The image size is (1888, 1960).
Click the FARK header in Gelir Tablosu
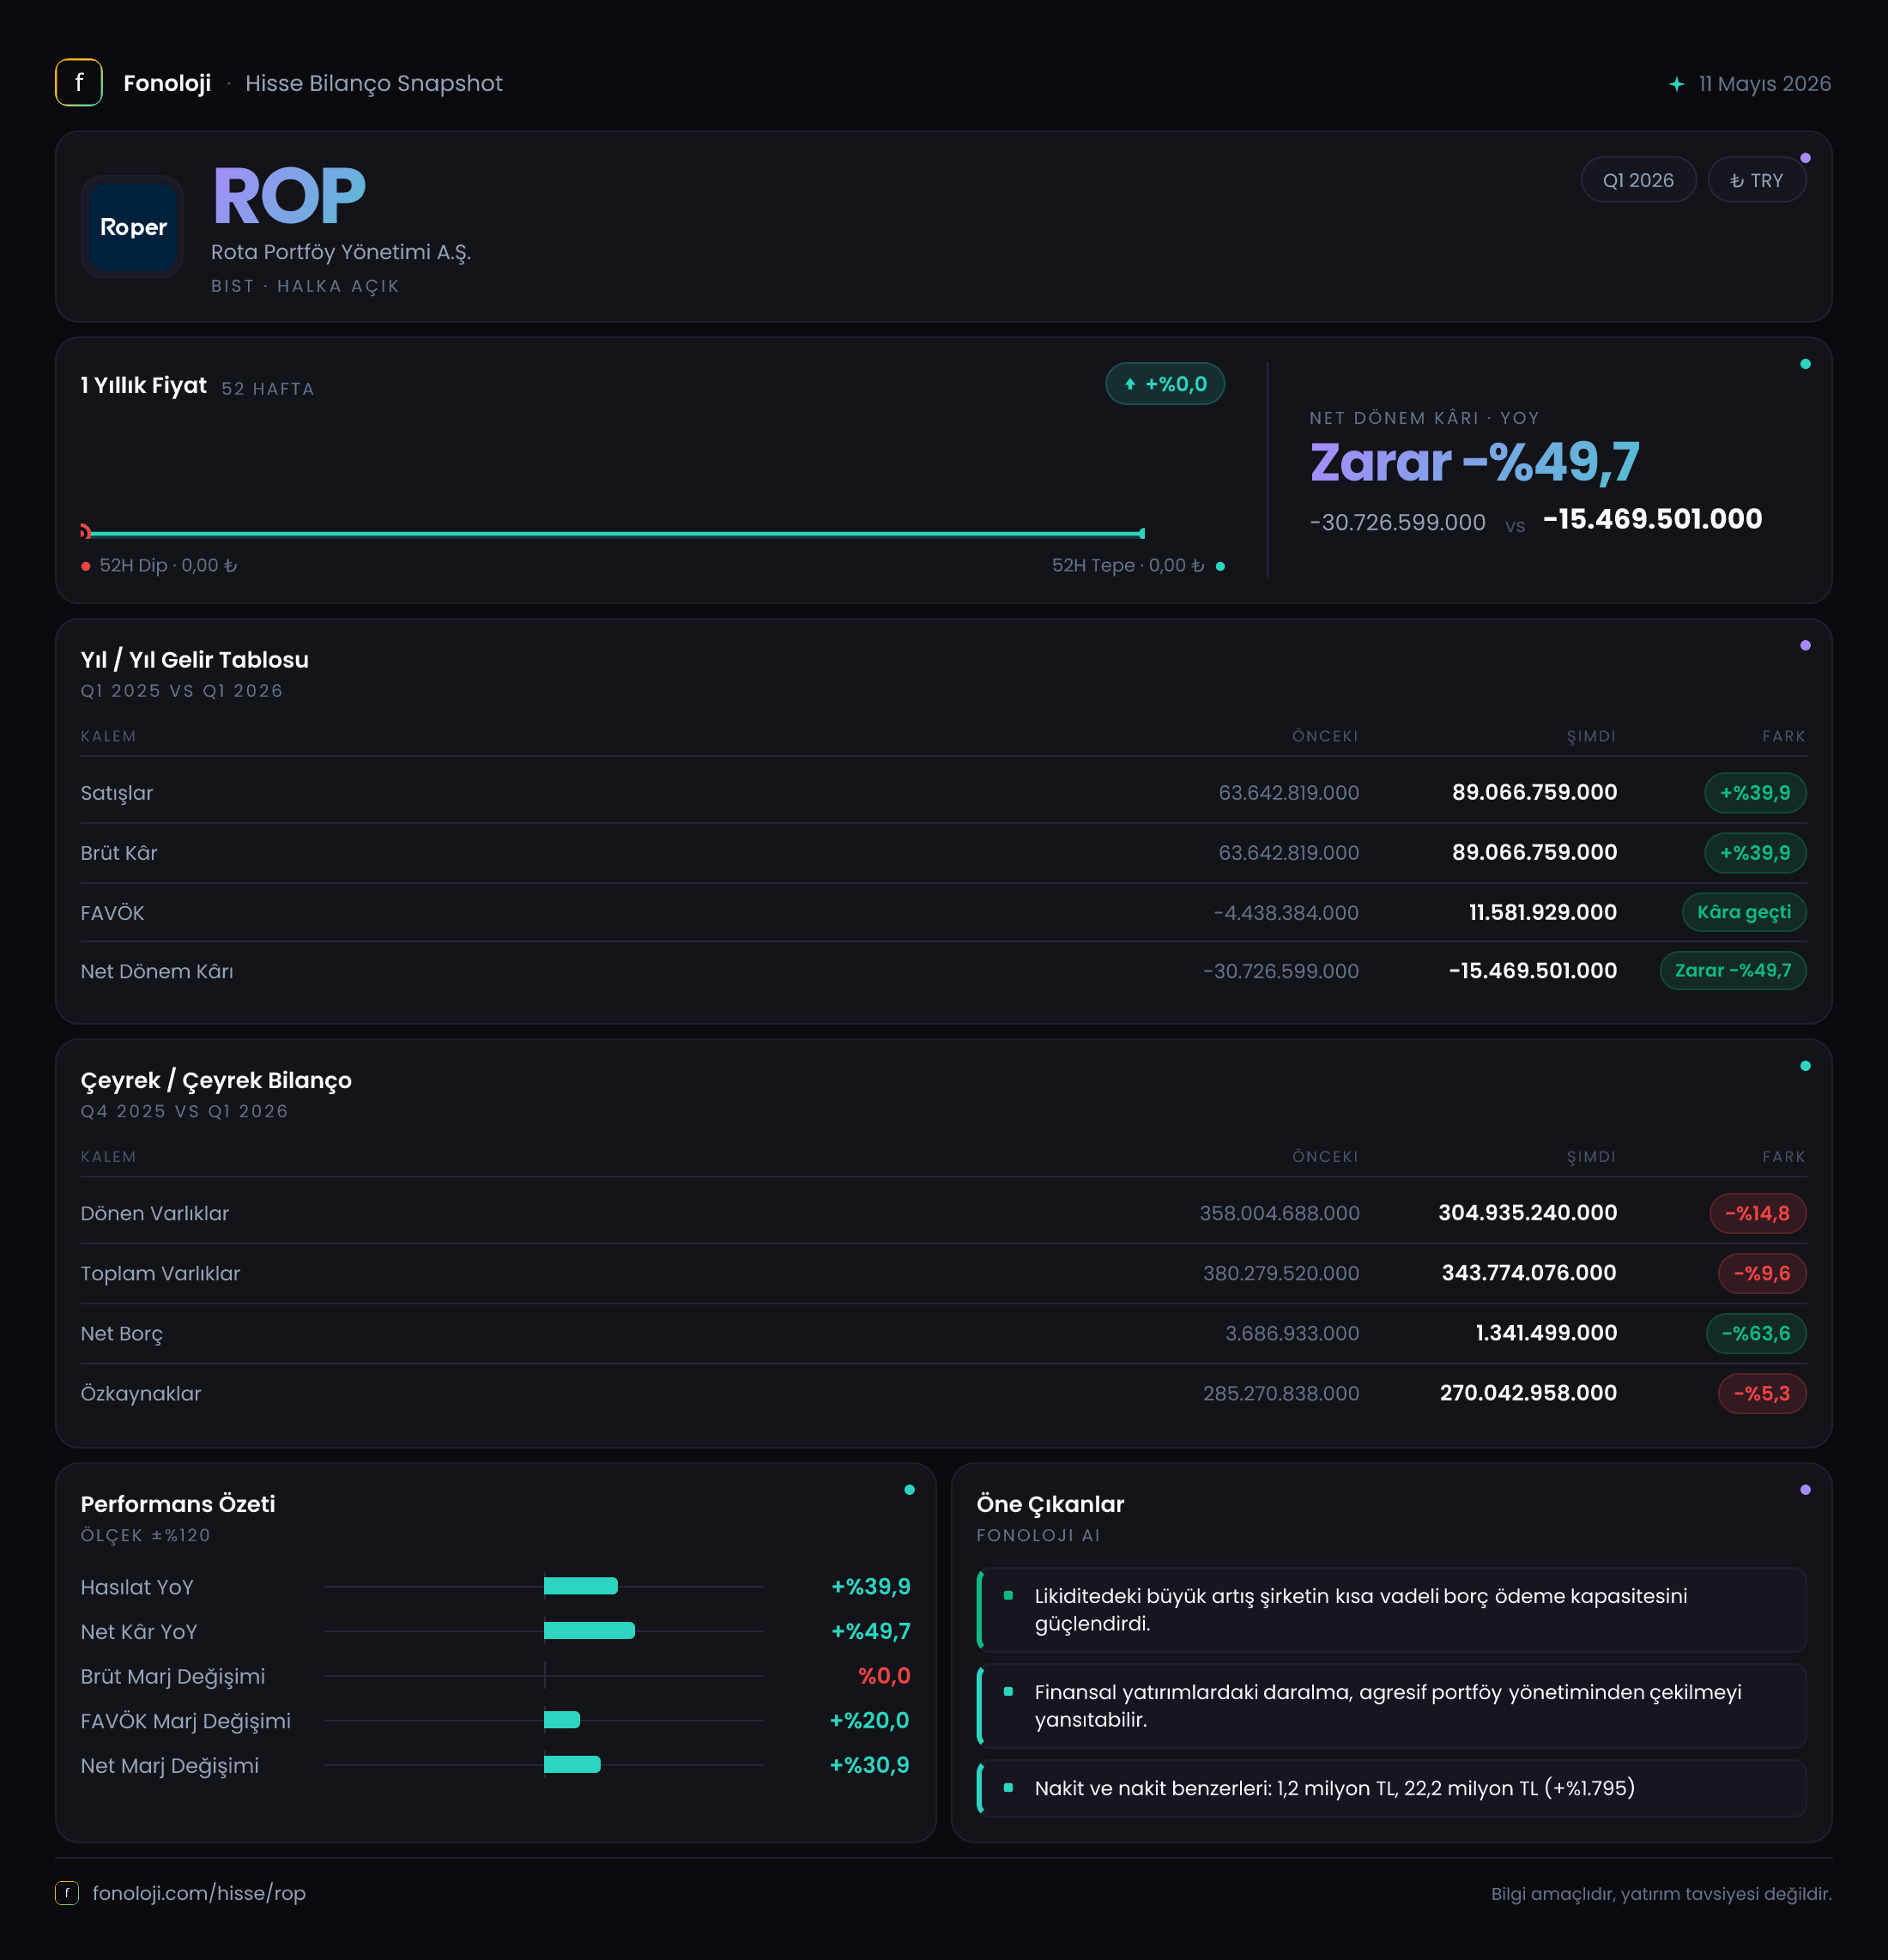coord(1784,737)
